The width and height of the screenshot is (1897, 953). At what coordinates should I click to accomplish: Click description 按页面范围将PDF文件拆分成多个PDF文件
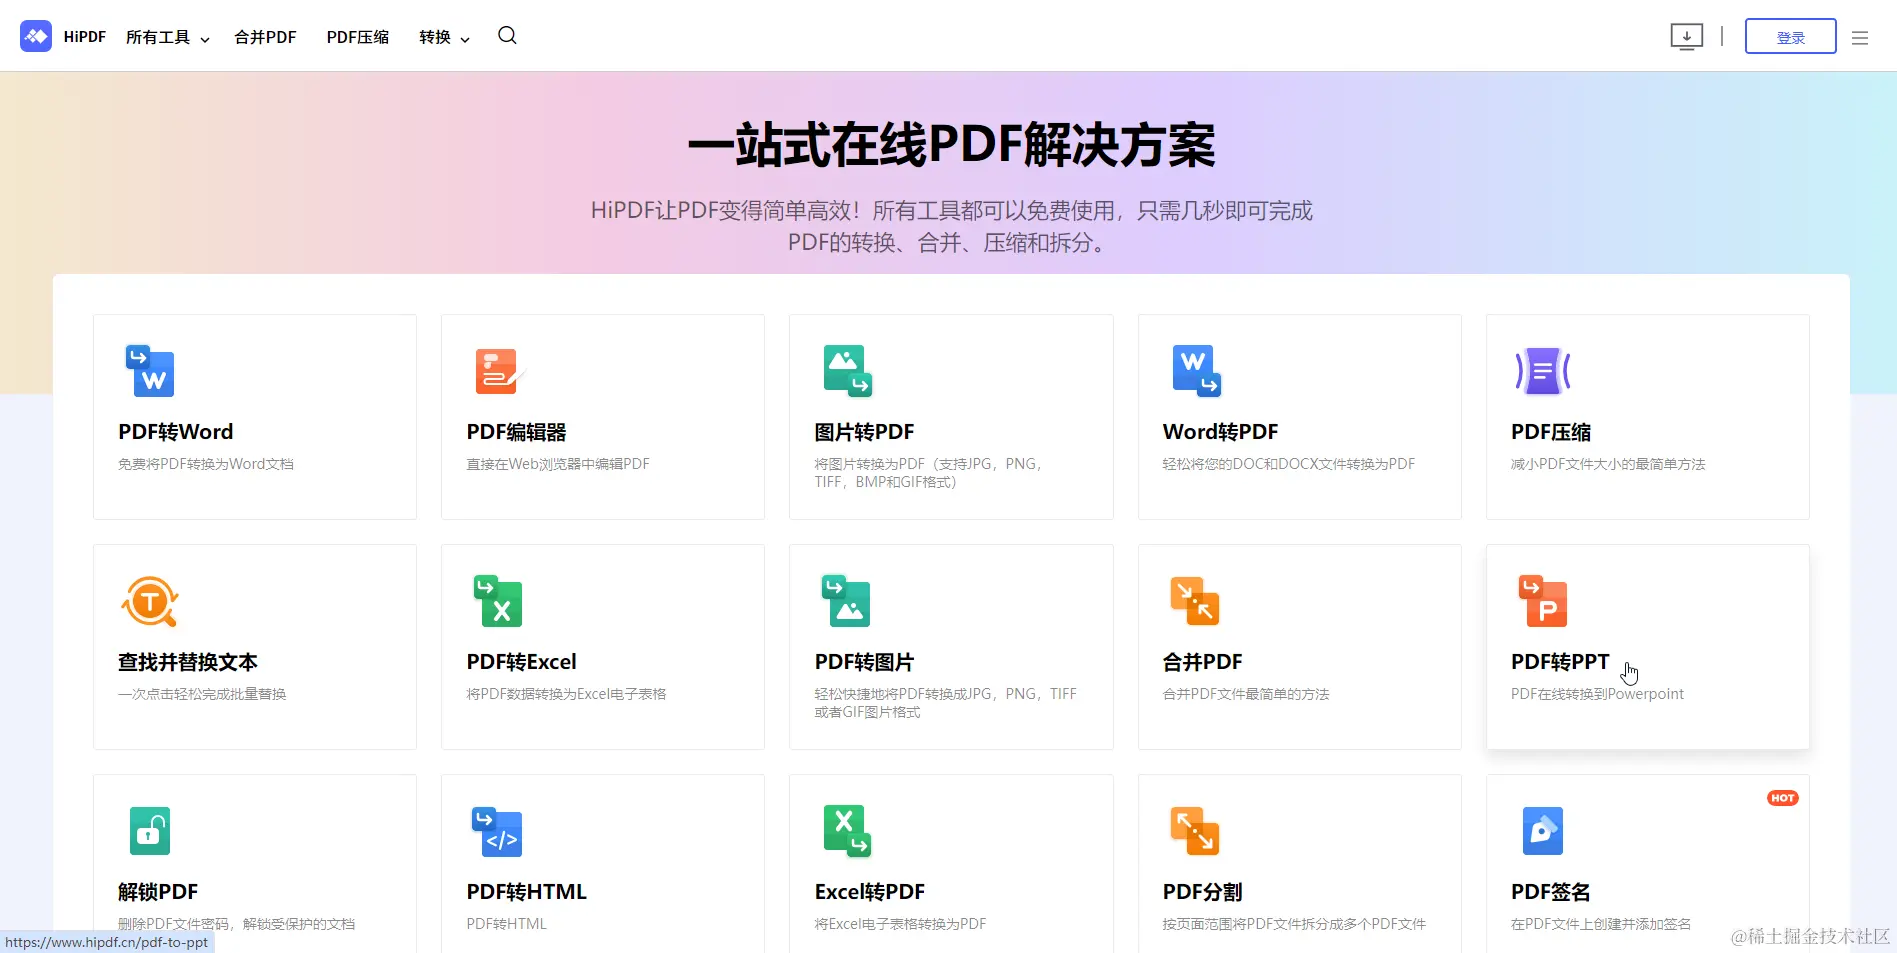pyautogui.click(x=1294, y=924)
